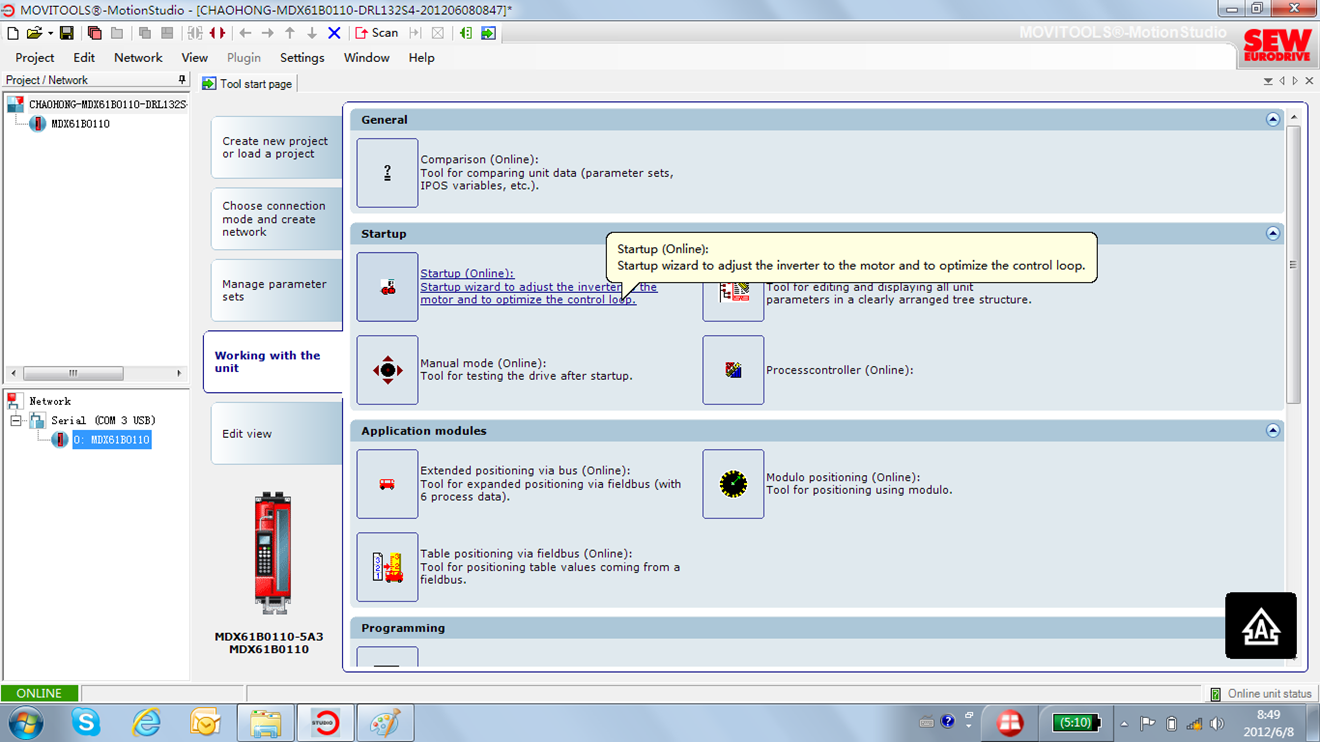Open Extended positioning via bus icon
Screen dimensions: 1320x742
pyautogui.click(x=387, y=484)
